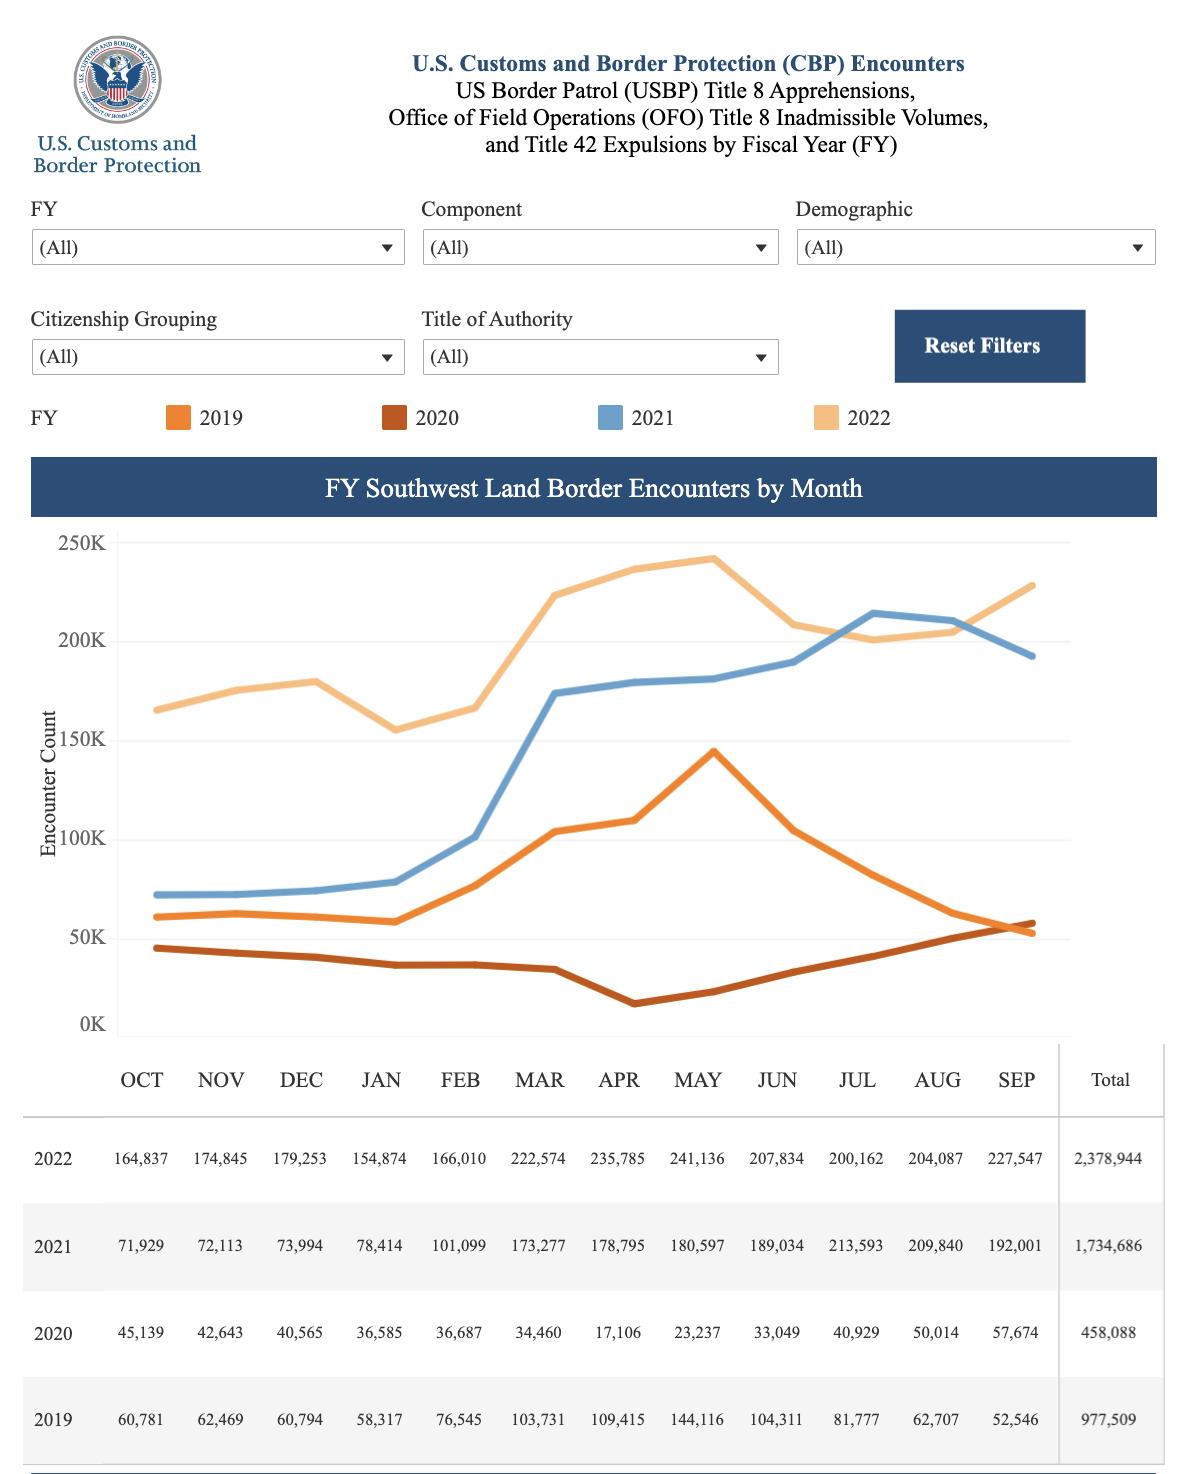Image resolution: width=1186 pixels, height=1474 pixels.
Task: Click the U.S. Customs and Border Protection text
Action: 117,155
